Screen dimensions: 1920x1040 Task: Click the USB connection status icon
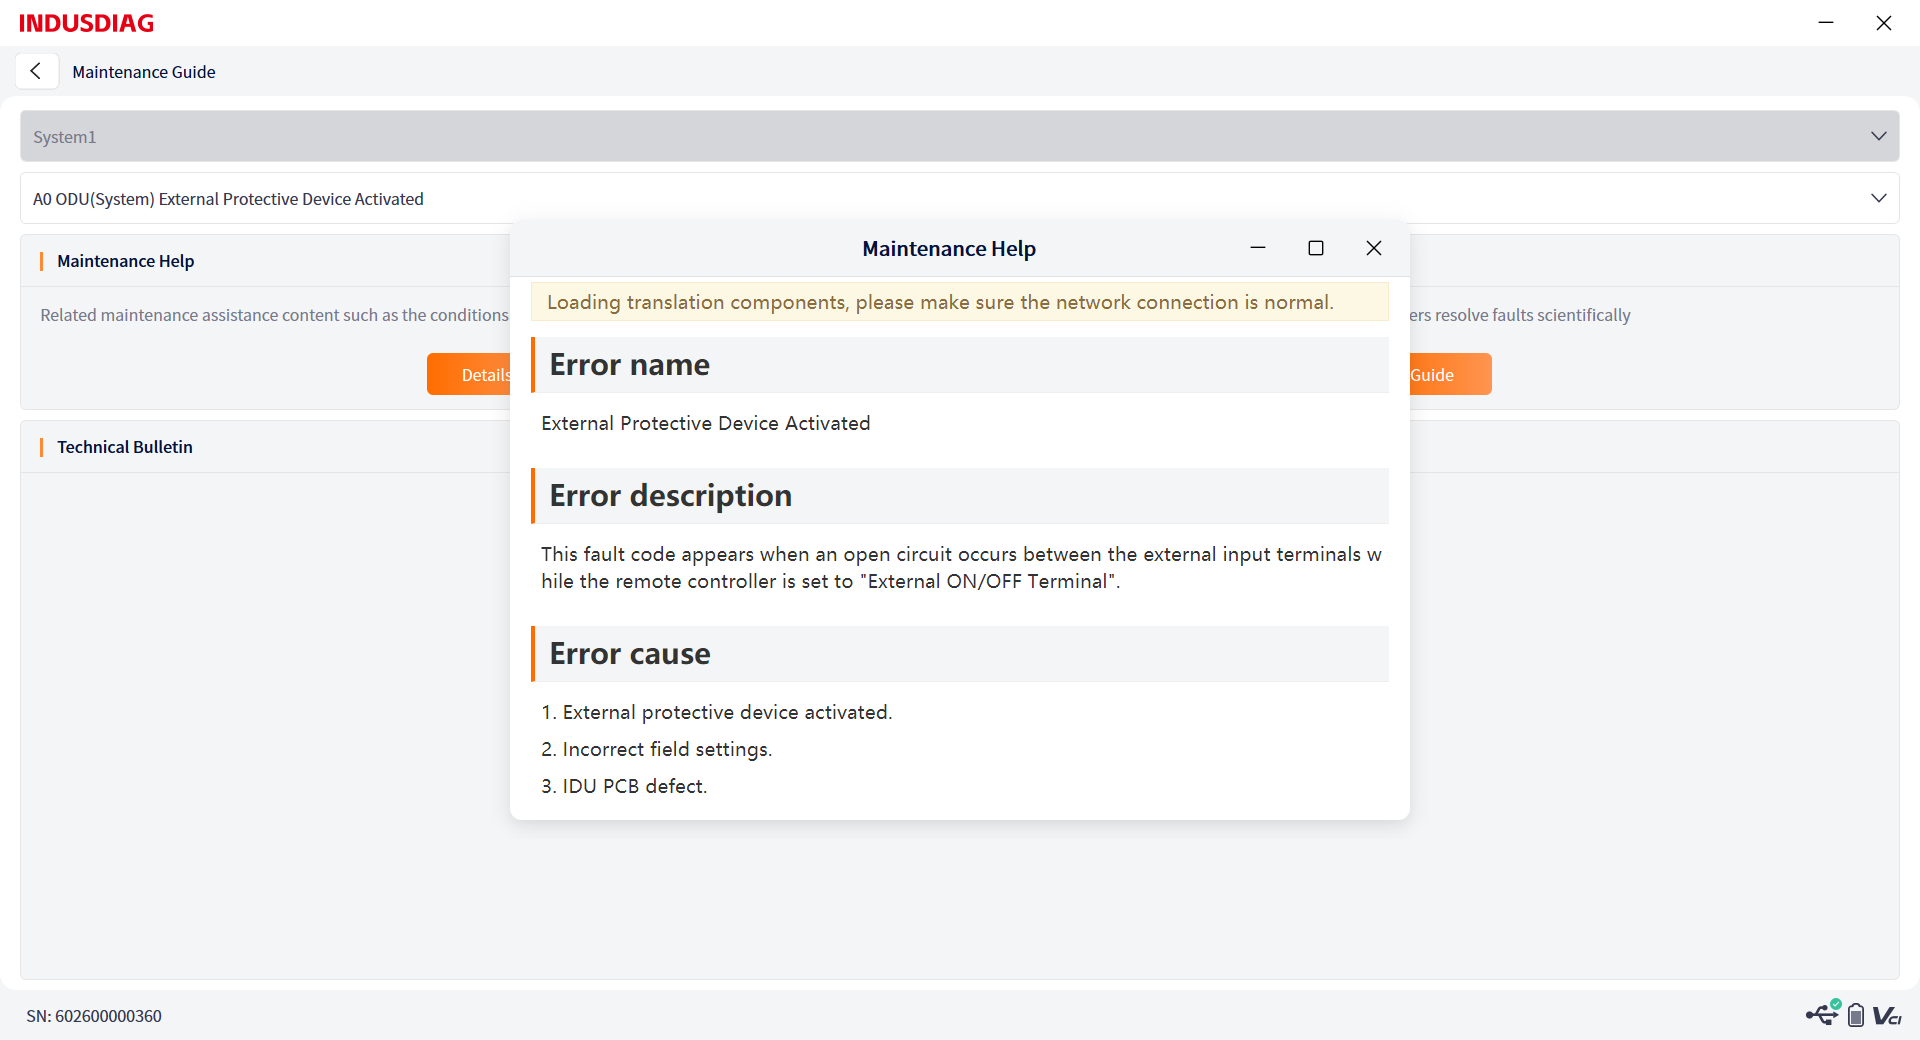pos(1823,1013)
